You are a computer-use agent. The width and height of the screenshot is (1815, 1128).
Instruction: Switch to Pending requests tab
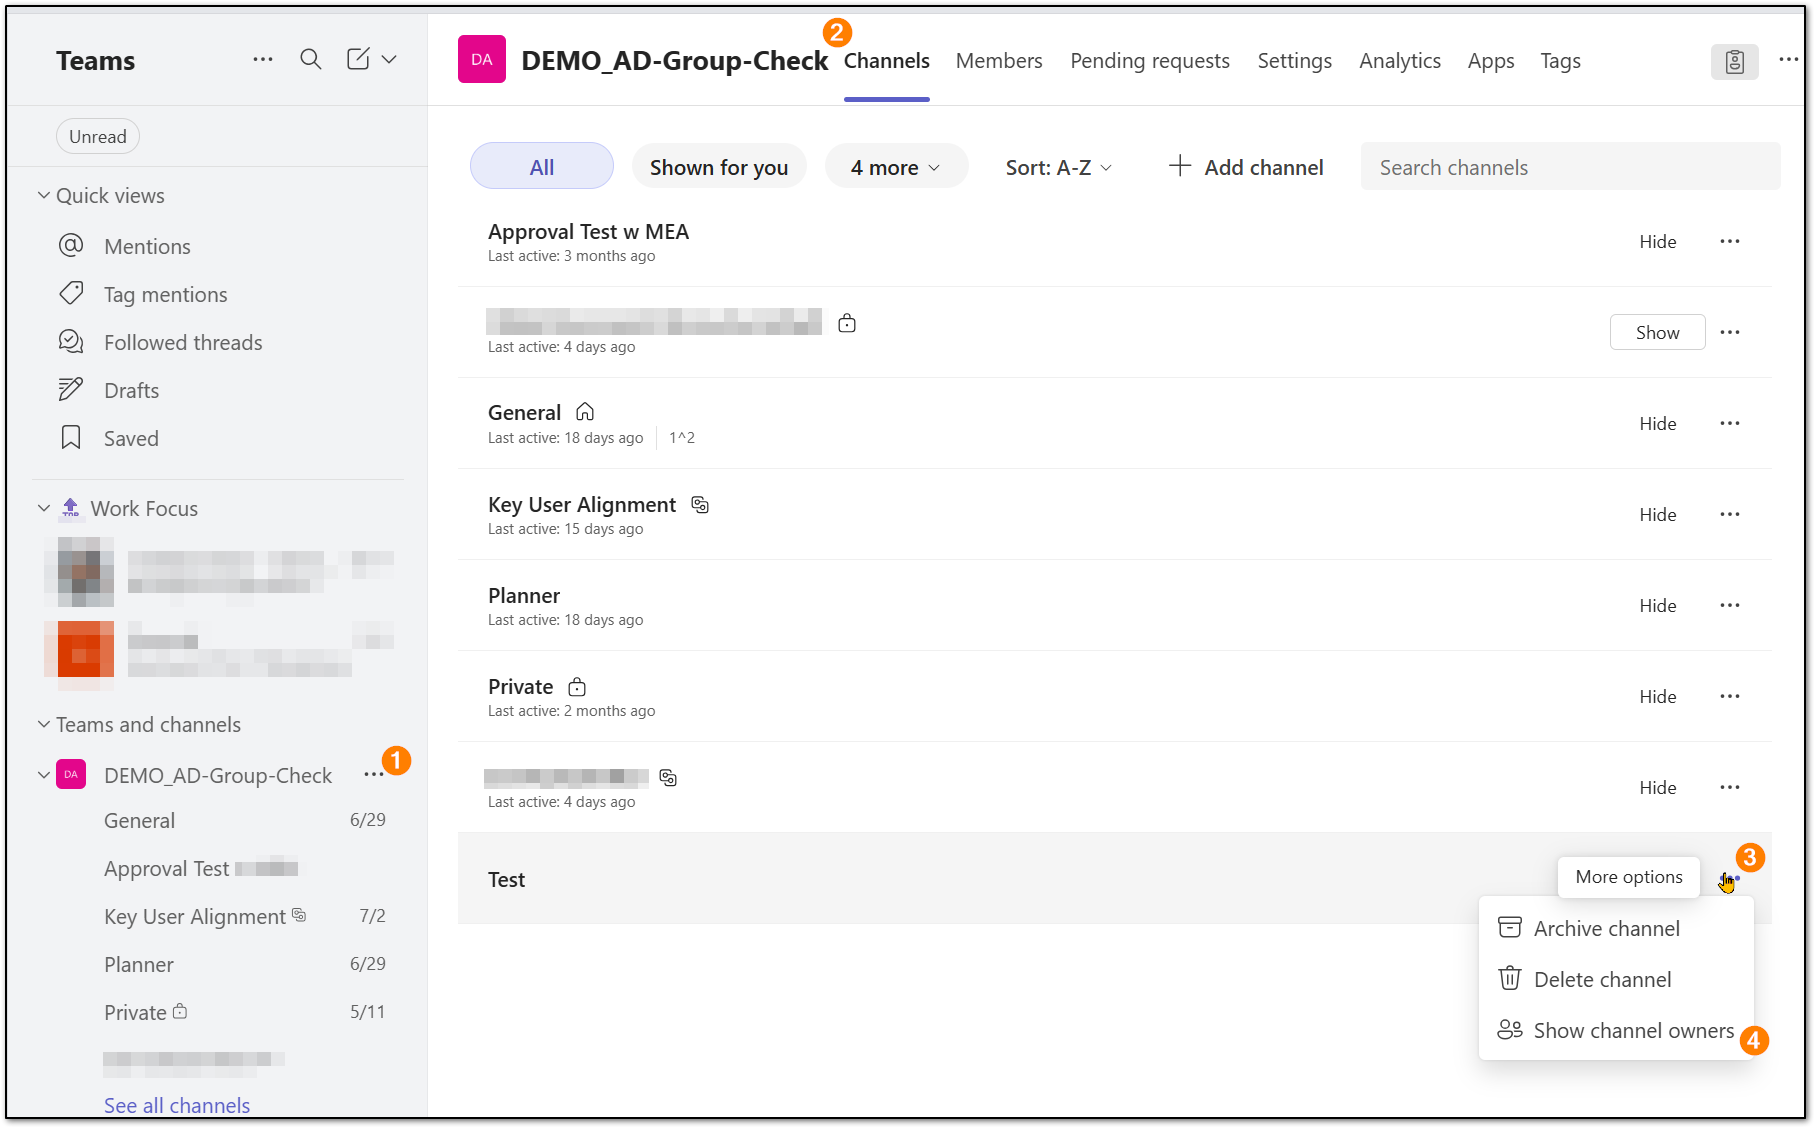[x=1150, y=61]
